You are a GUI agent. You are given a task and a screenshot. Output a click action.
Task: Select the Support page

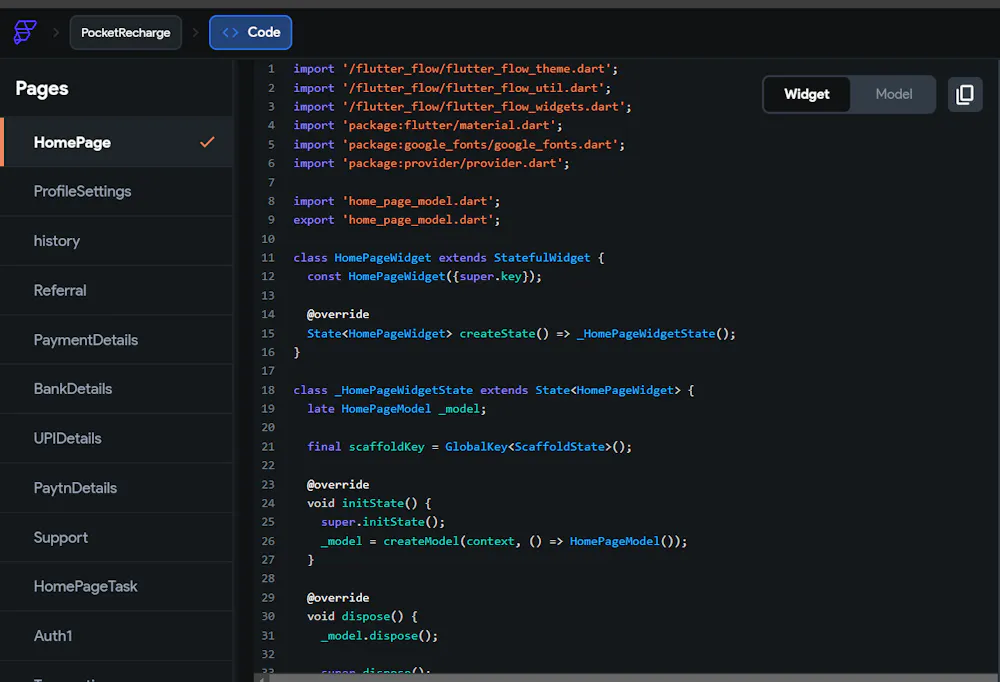pos(117,537)
